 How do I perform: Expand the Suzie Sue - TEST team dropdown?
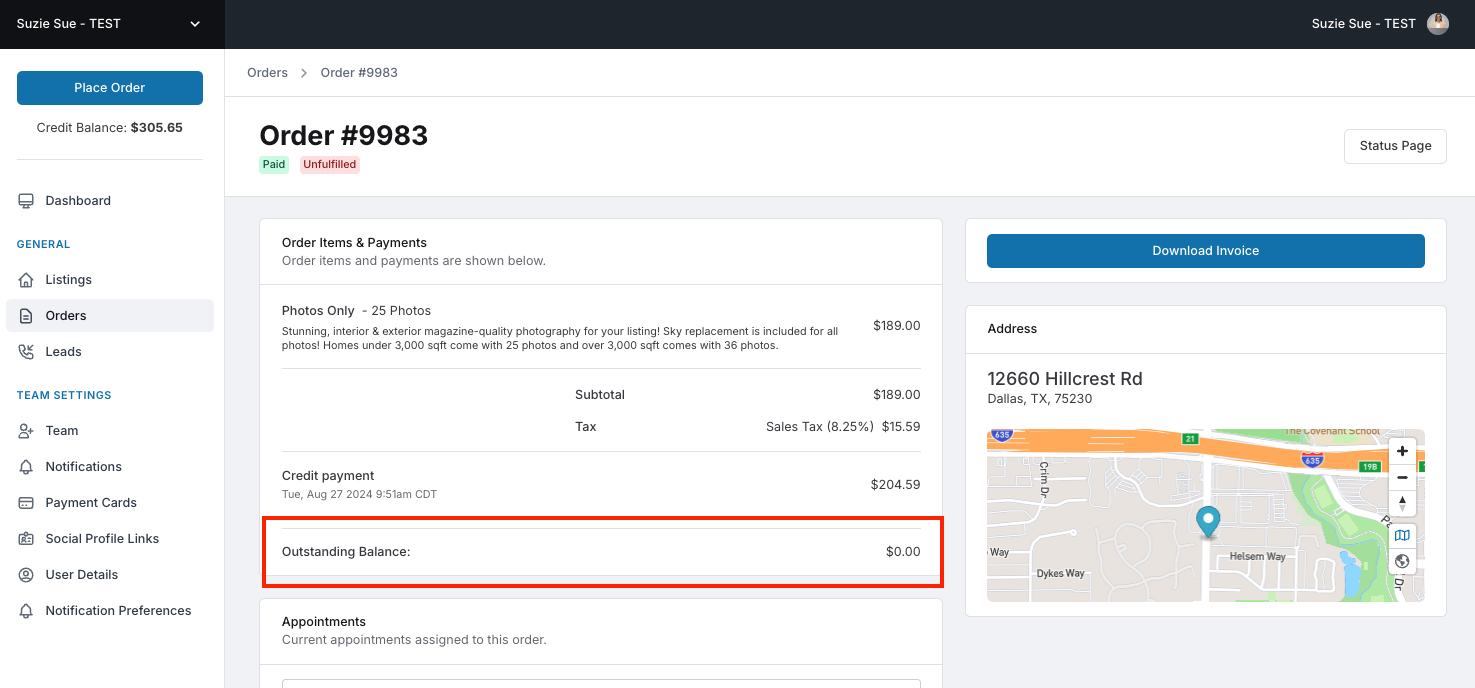(112, 24)
